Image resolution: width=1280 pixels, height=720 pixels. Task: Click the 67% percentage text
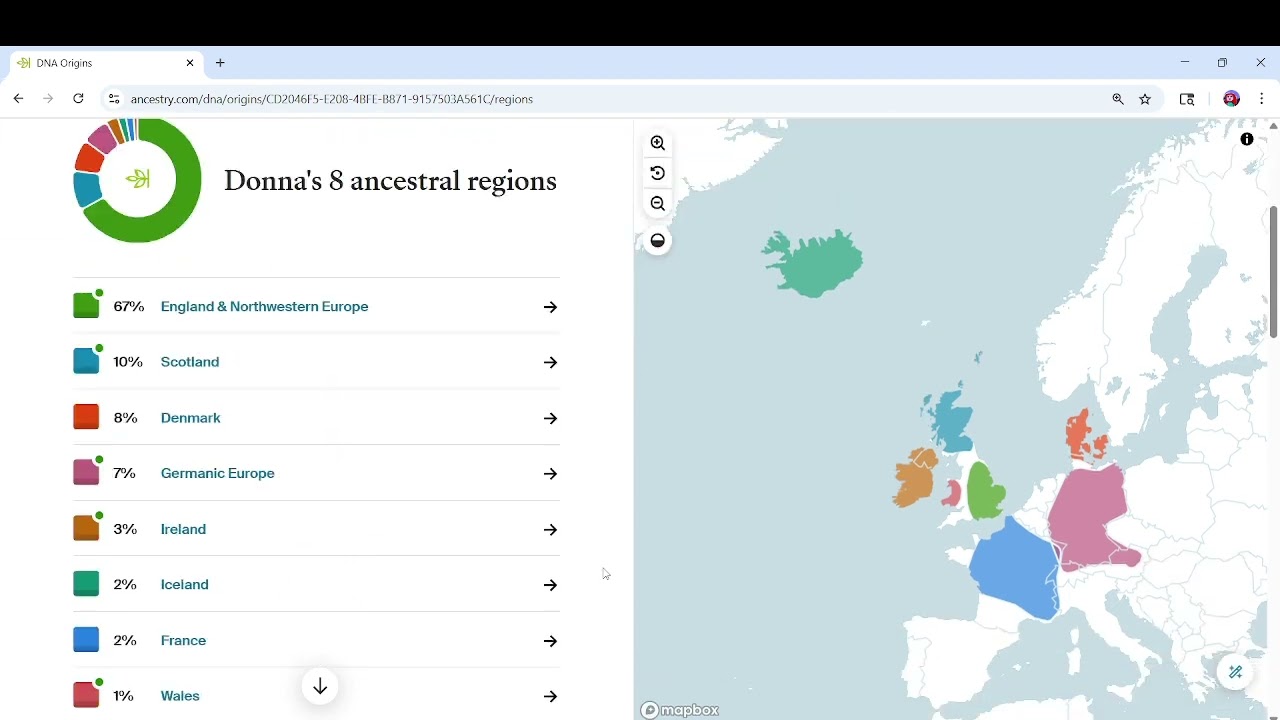tap(129, 307)
